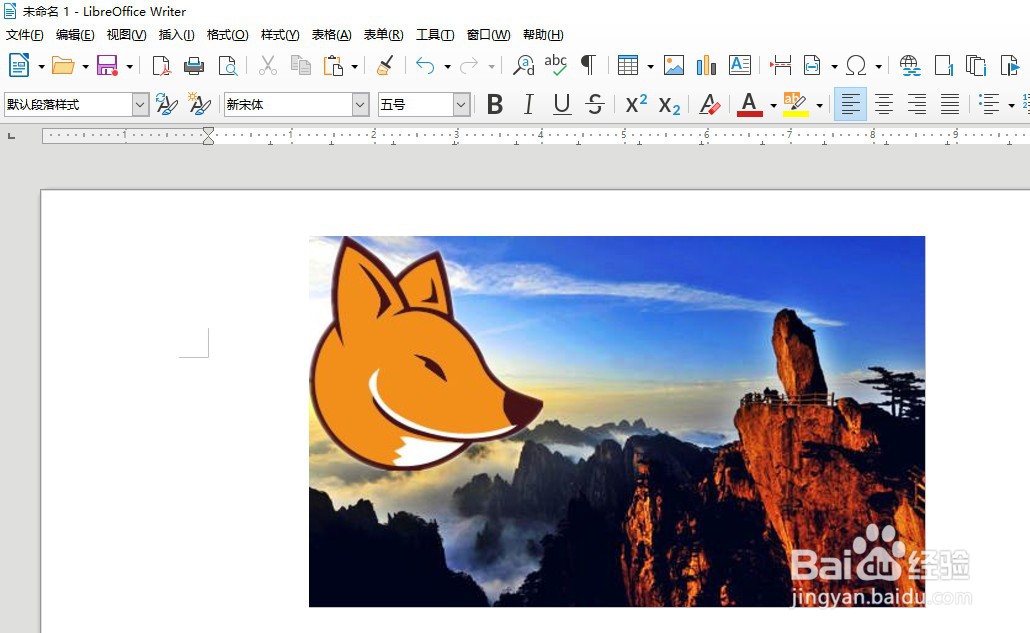Open the 工具(T) menu
Screen dimensions: 1030x633
[x=435, y=35]
